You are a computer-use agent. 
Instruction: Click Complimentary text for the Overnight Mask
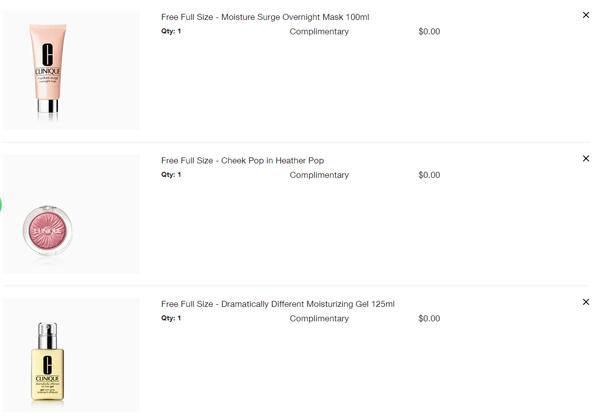[x=319, y=32]
